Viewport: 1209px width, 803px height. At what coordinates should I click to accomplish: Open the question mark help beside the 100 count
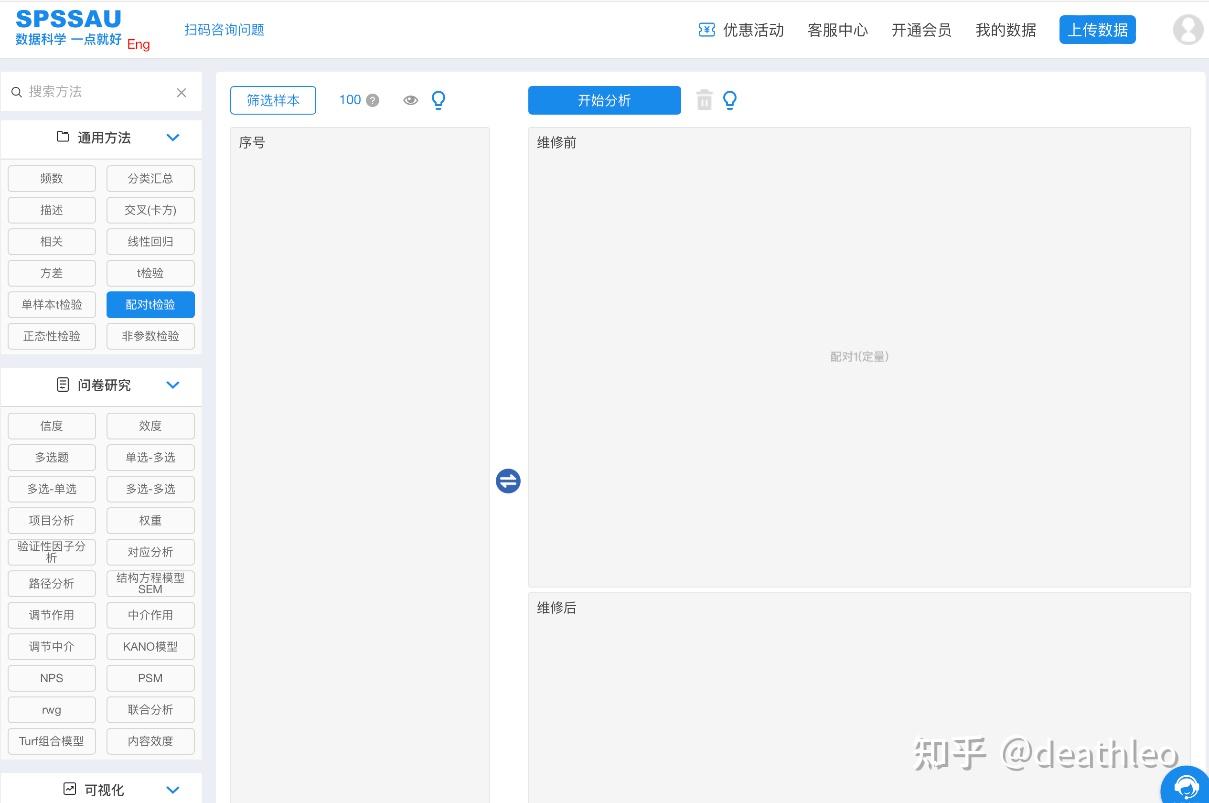[x=371, y=100]
